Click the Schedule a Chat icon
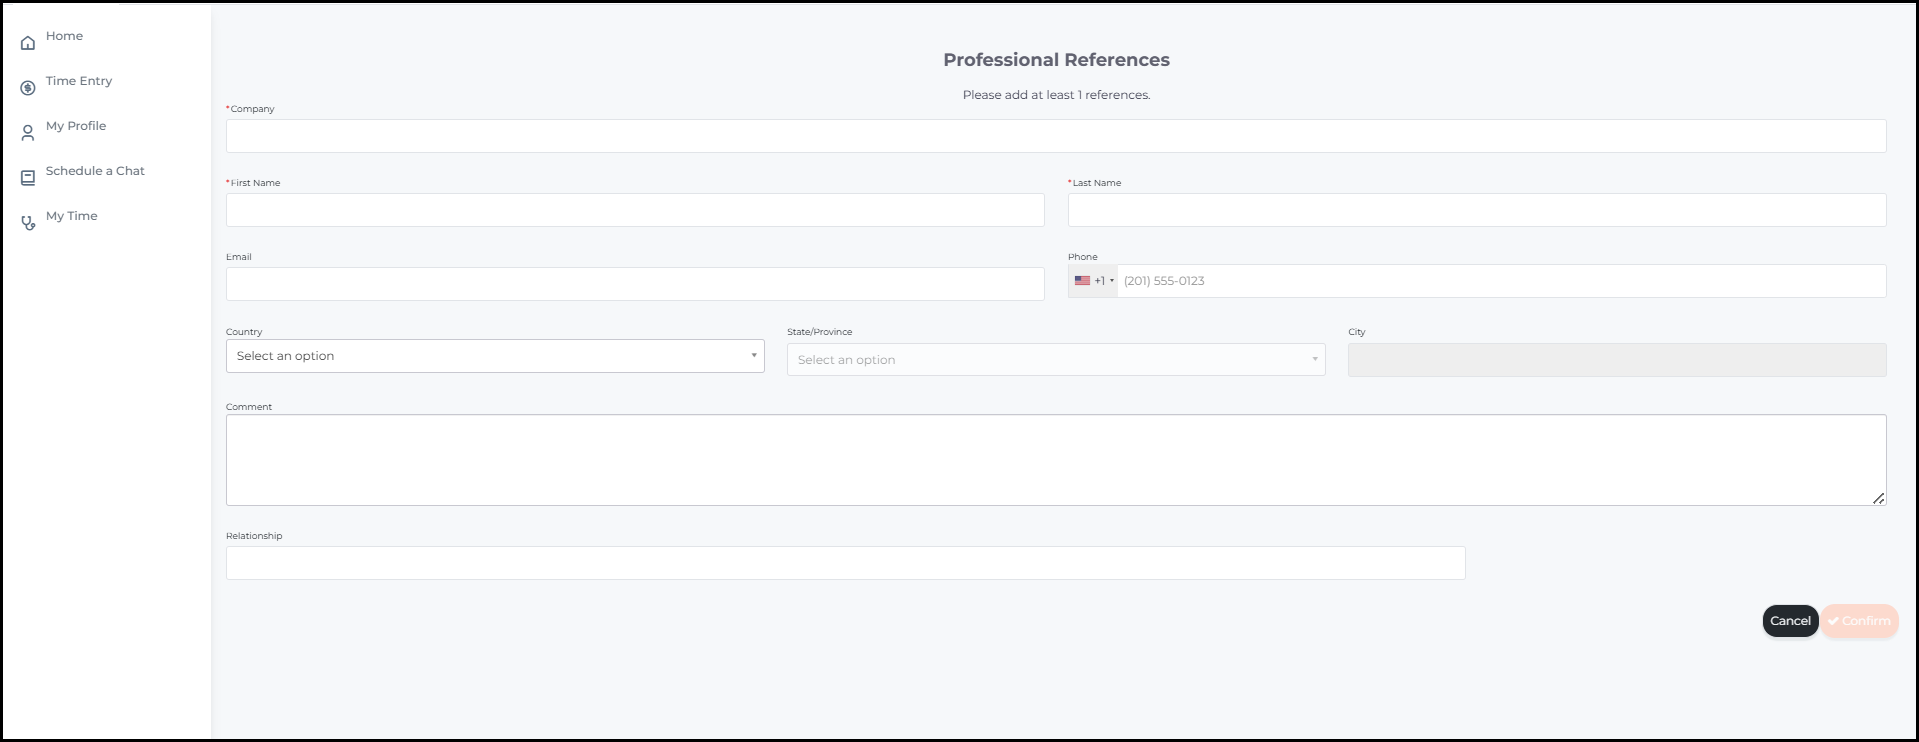This screenshot has height=742, width=1919. [28, 178]
